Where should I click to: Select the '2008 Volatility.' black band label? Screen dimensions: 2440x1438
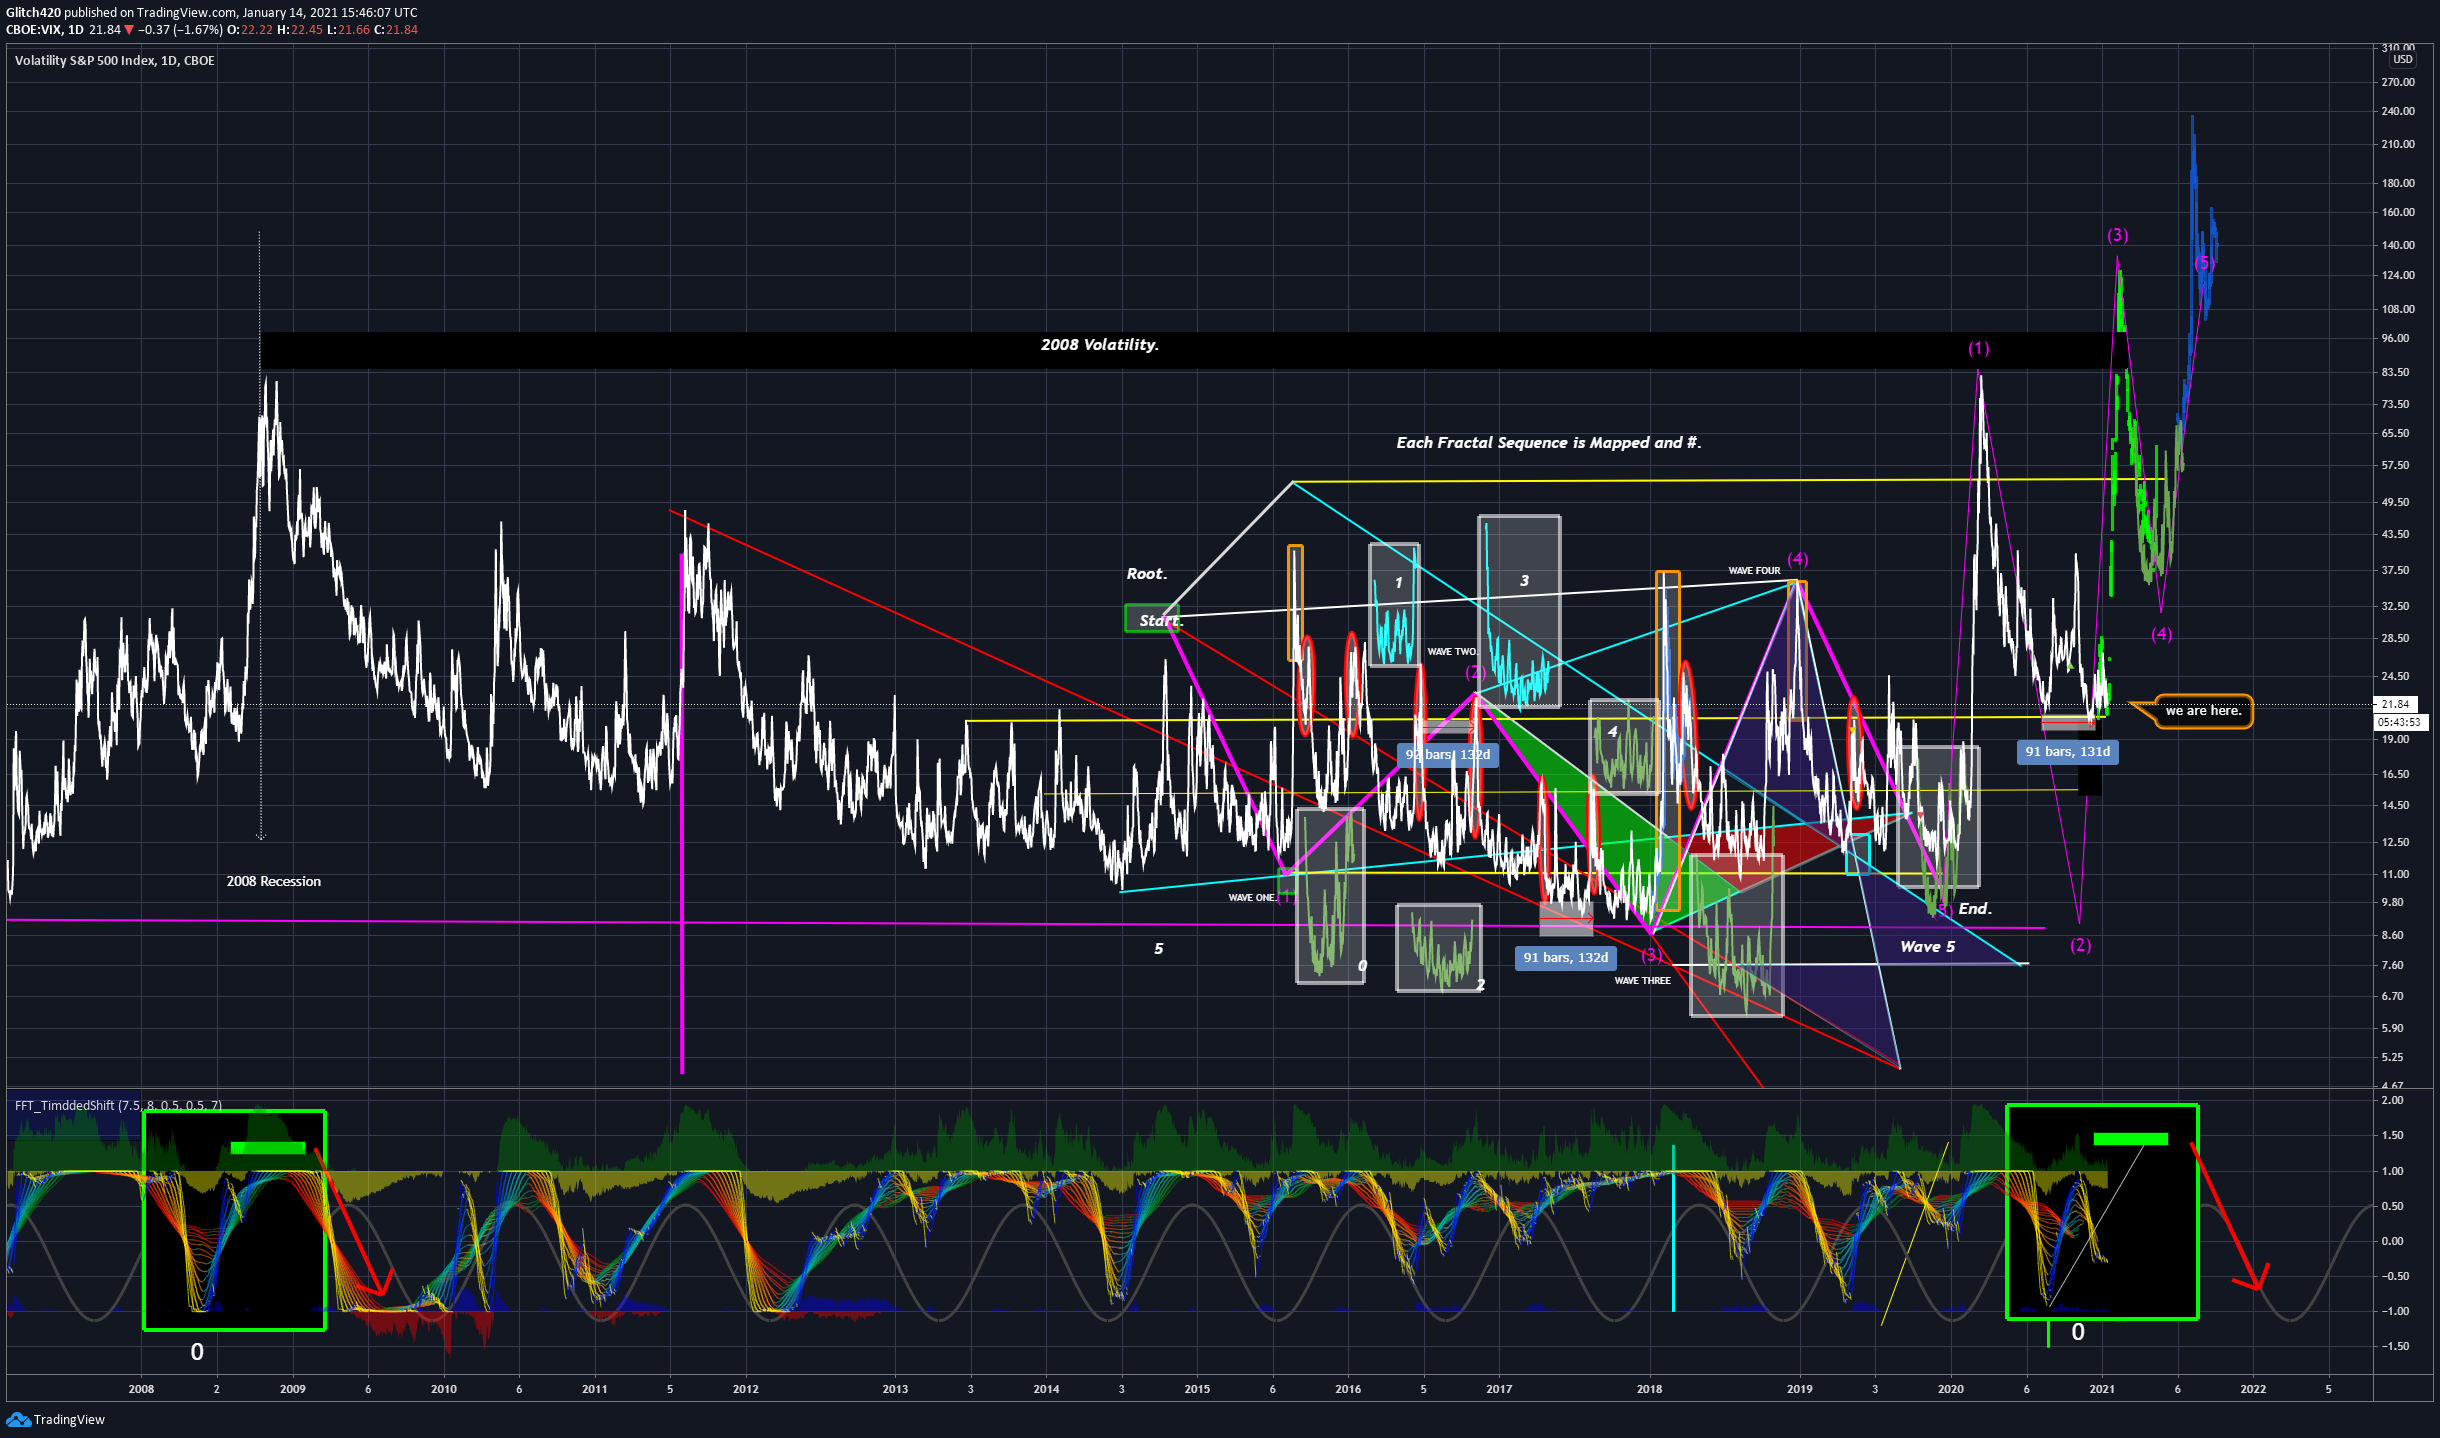tap(1100, 345)
